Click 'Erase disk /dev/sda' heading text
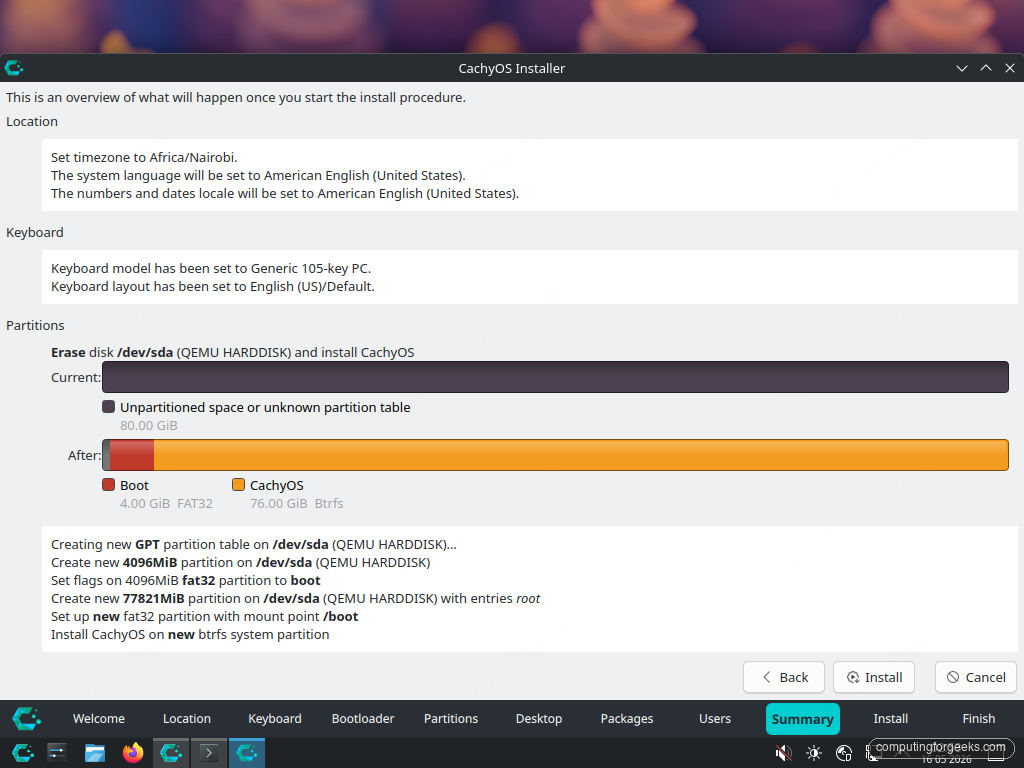The height and width of the screenshot is (768, 1024). click(x=232, y=353)
